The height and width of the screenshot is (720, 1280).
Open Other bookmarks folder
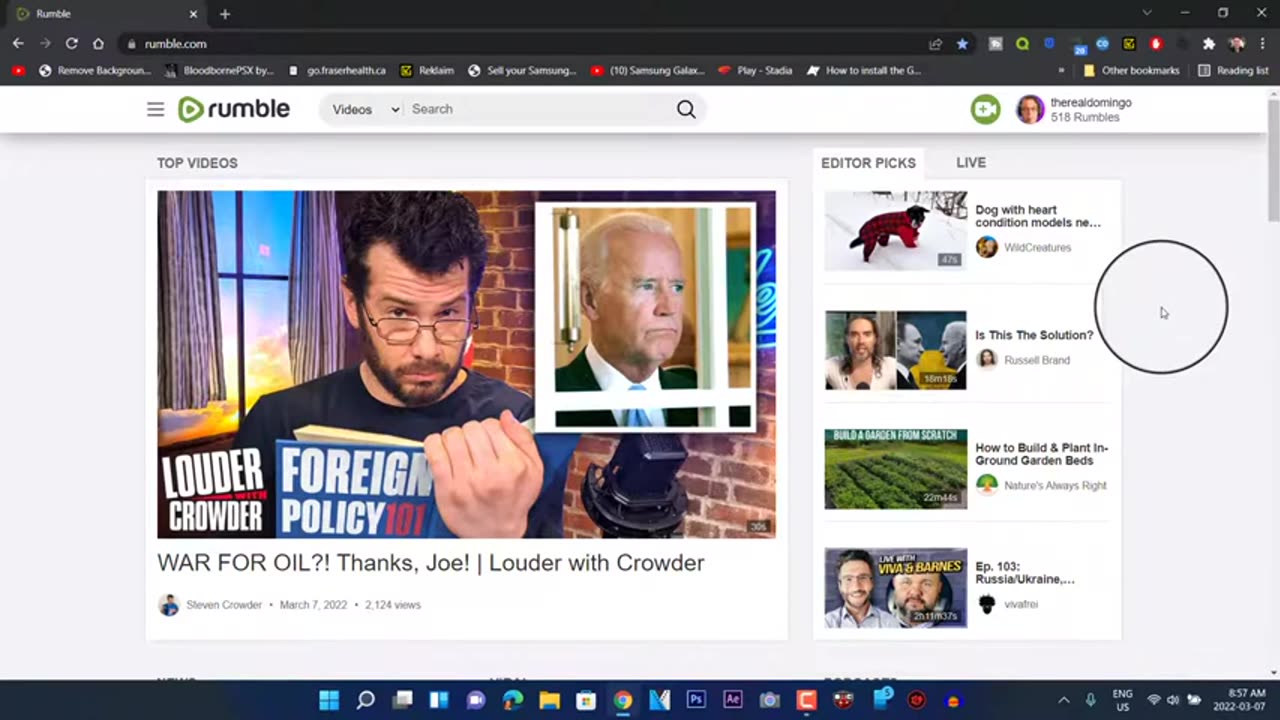(x=1132, y=71)
